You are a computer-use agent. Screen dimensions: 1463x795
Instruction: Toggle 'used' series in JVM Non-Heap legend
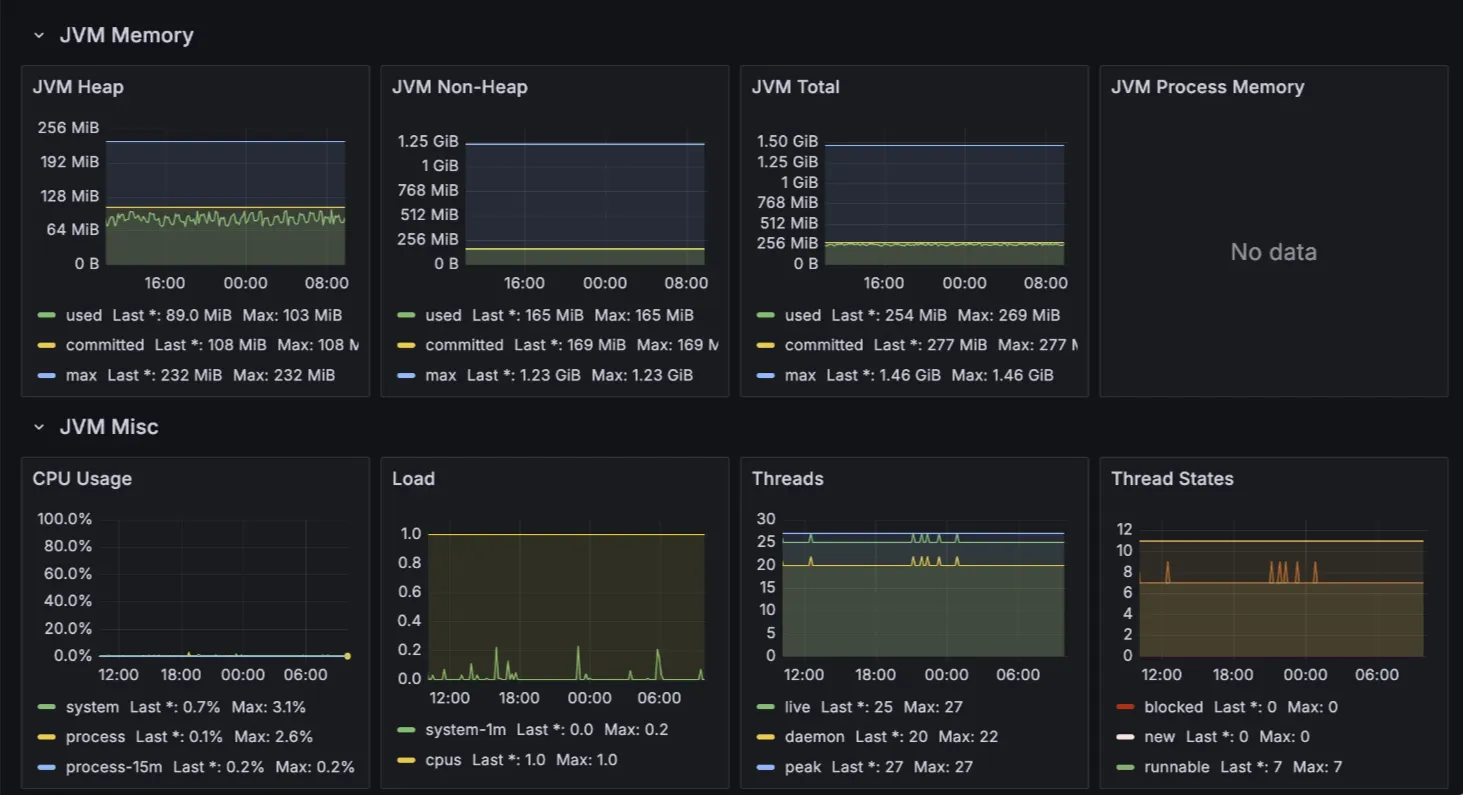pos(443,315)
